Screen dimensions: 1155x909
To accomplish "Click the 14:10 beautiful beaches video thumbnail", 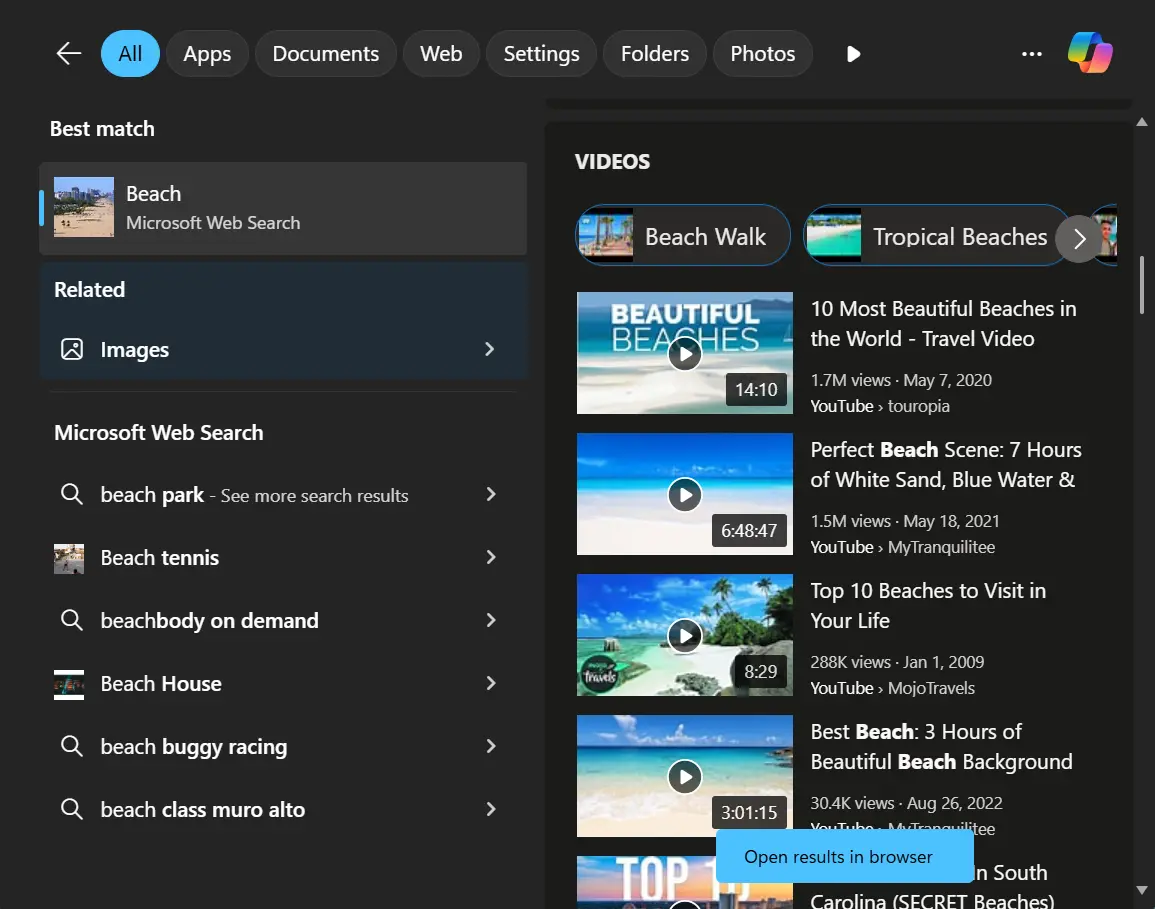I will tap(684, 353).
